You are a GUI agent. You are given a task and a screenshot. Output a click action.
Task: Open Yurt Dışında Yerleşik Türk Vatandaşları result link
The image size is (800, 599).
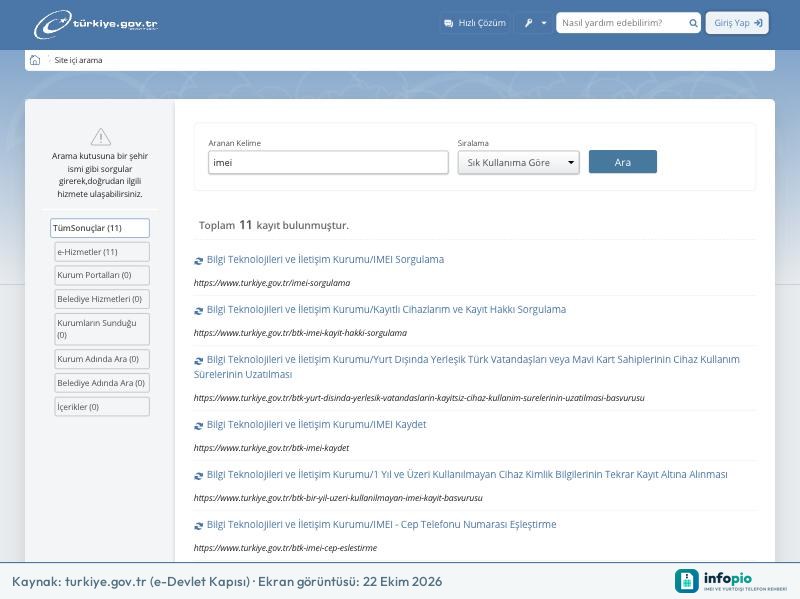click(x=467, y=367)
